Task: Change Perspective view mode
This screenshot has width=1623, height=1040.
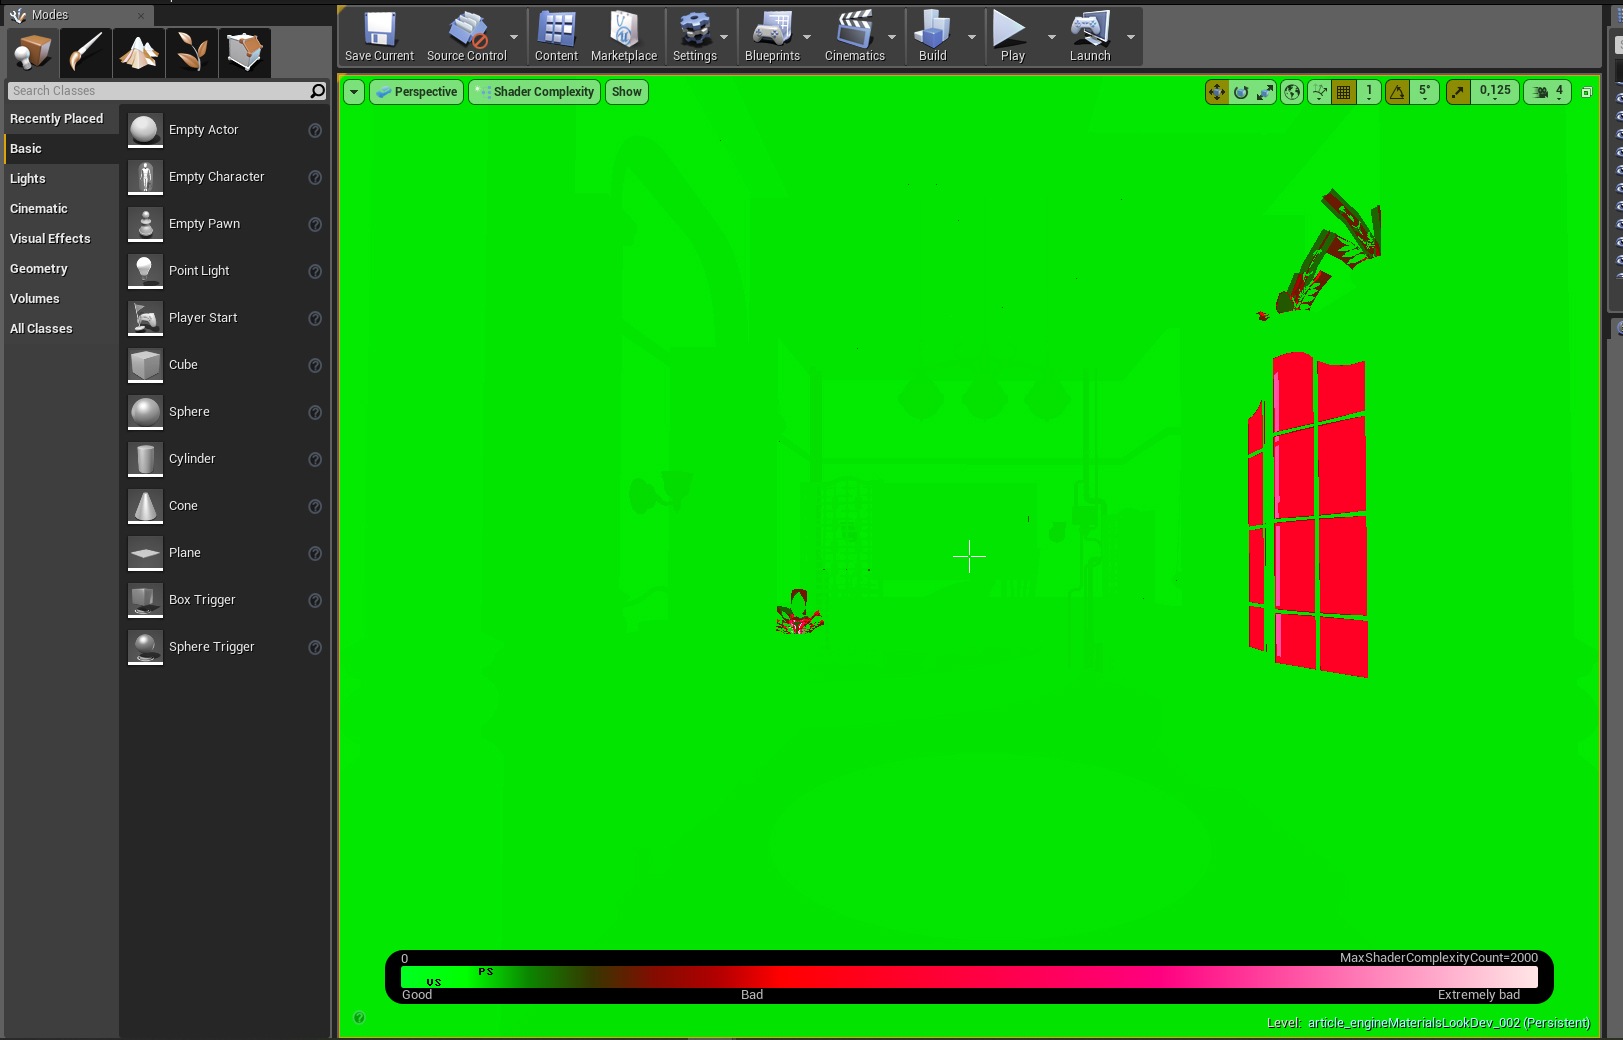Action: (416, 91)
